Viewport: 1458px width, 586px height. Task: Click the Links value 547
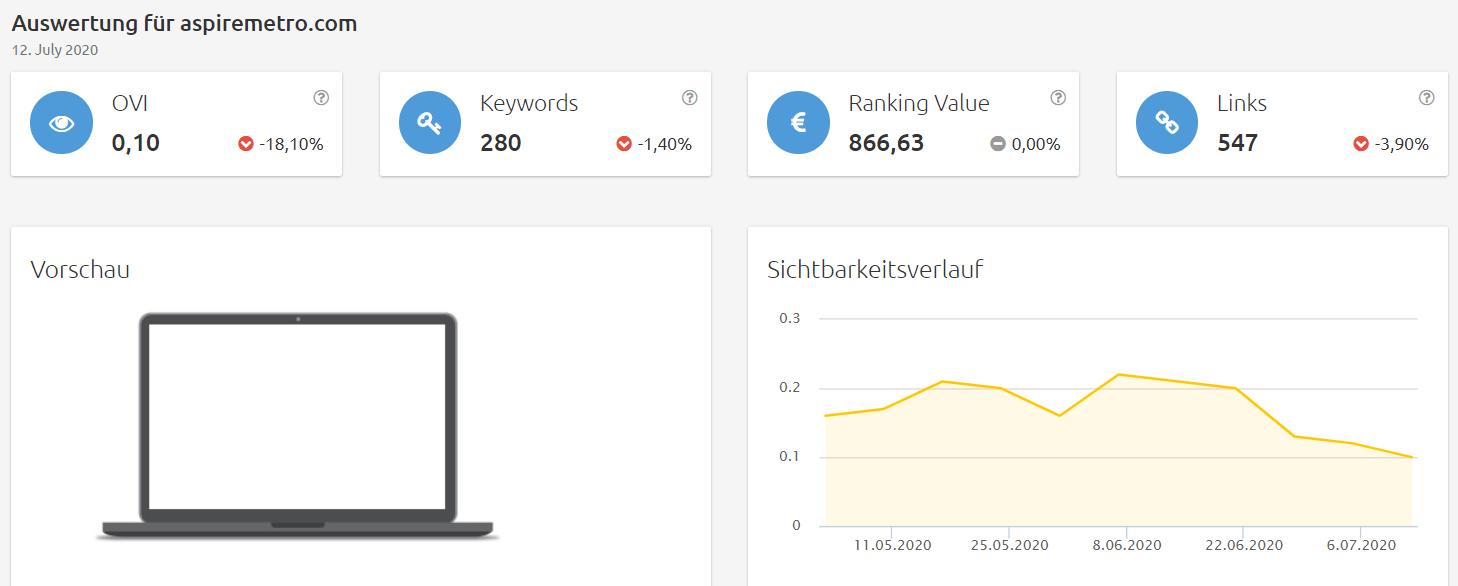click(x=1238, y=143)
